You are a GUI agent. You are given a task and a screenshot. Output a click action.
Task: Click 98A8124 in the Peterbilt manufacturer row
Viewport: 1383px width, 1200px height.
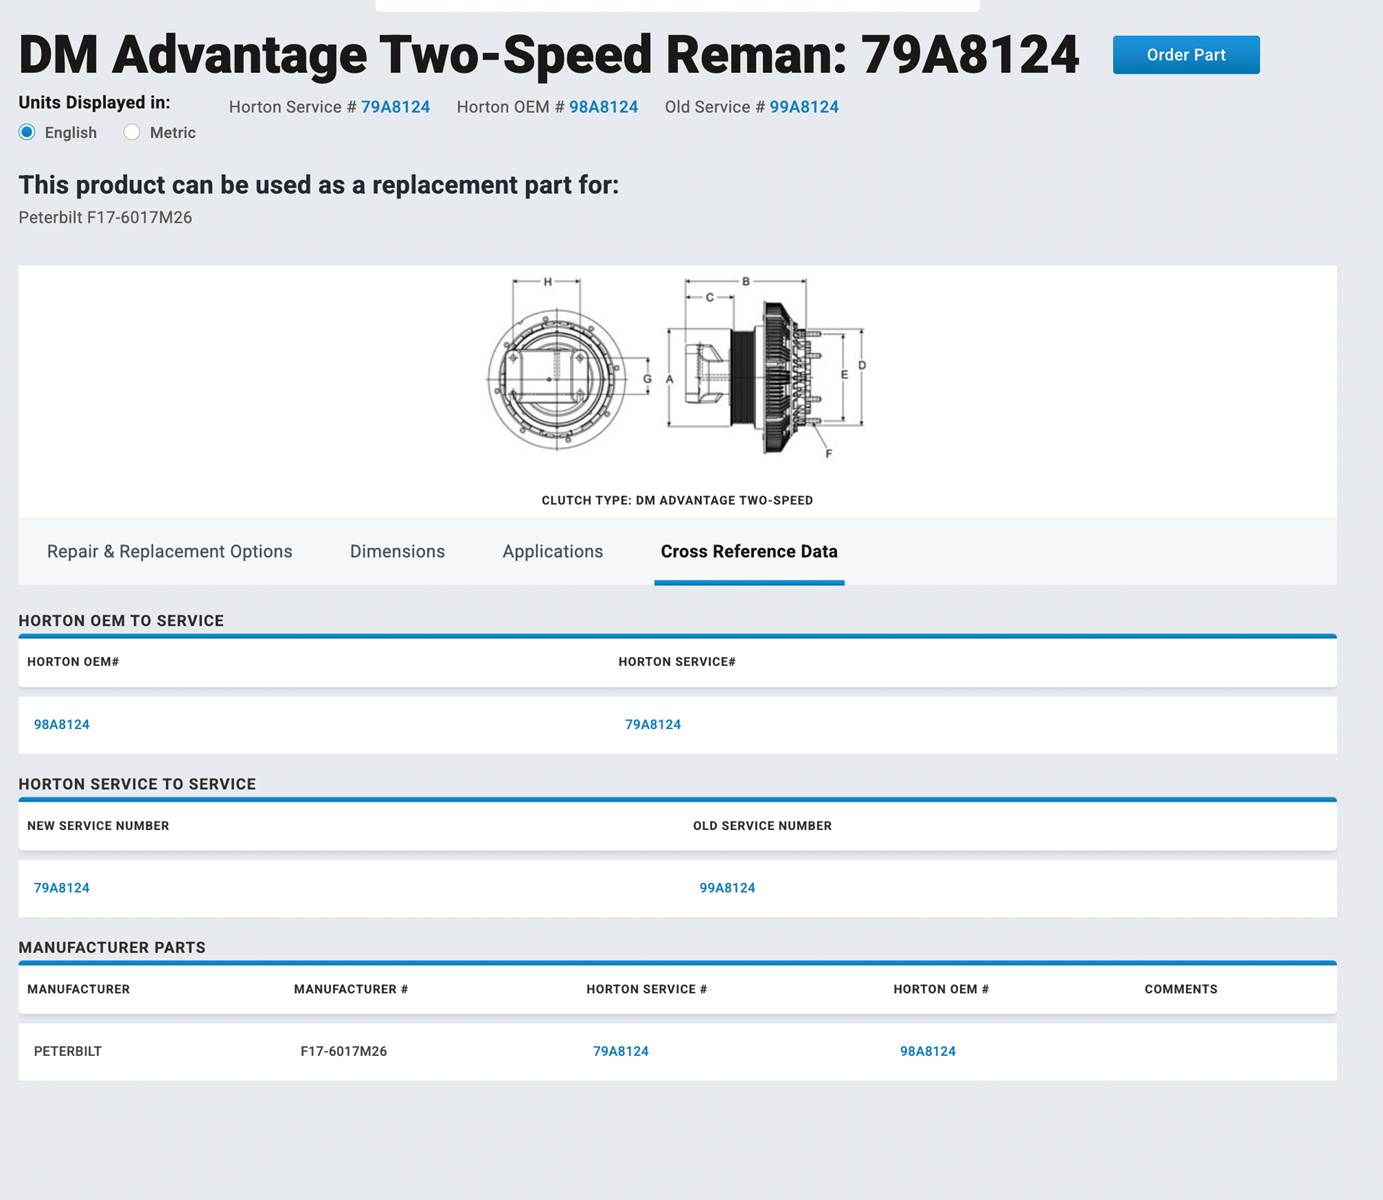pyautogui.click(x=928, y=1051)
